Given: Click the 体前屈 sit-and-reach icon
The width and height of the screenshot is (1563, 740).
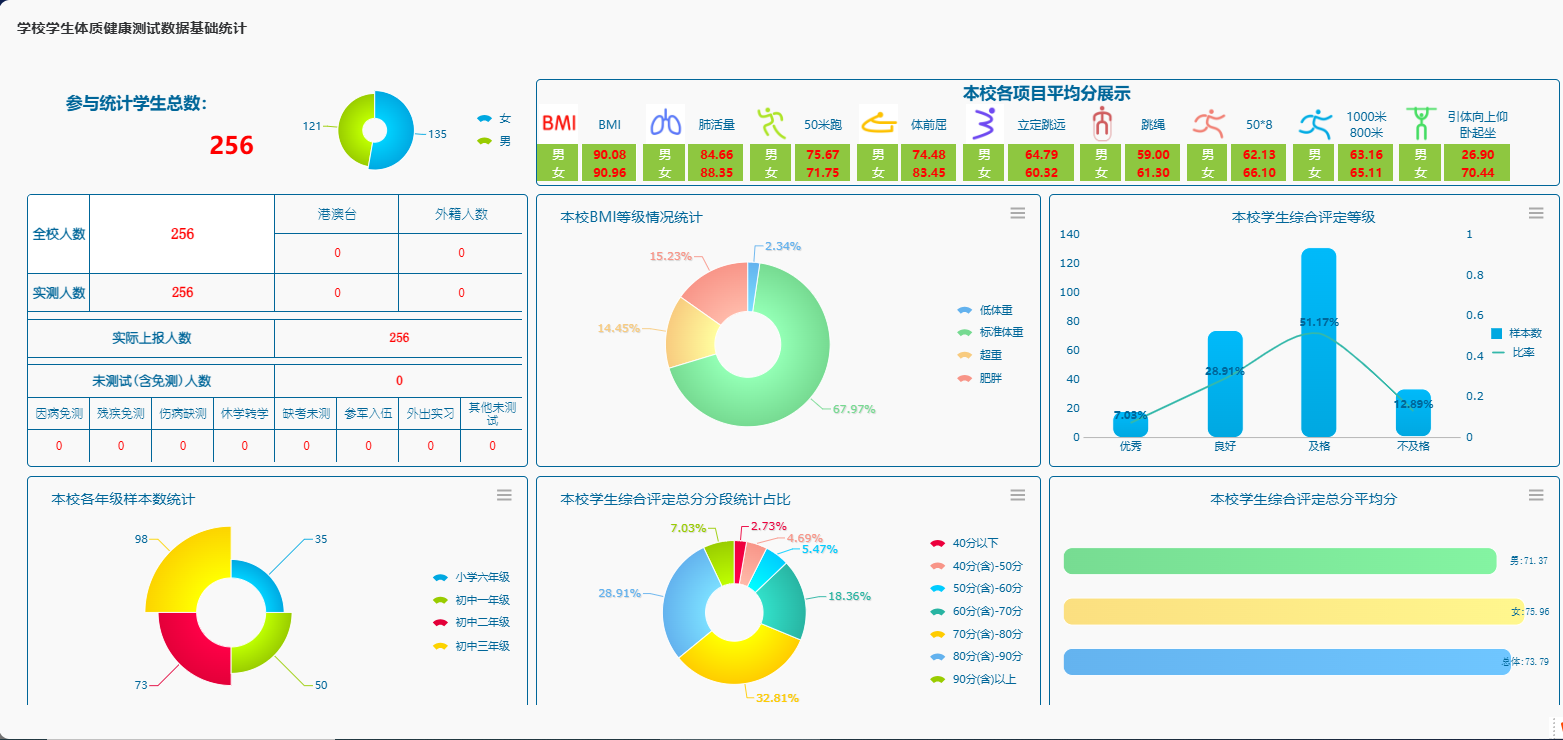Looking at the screenshot, I should (878, 124).
